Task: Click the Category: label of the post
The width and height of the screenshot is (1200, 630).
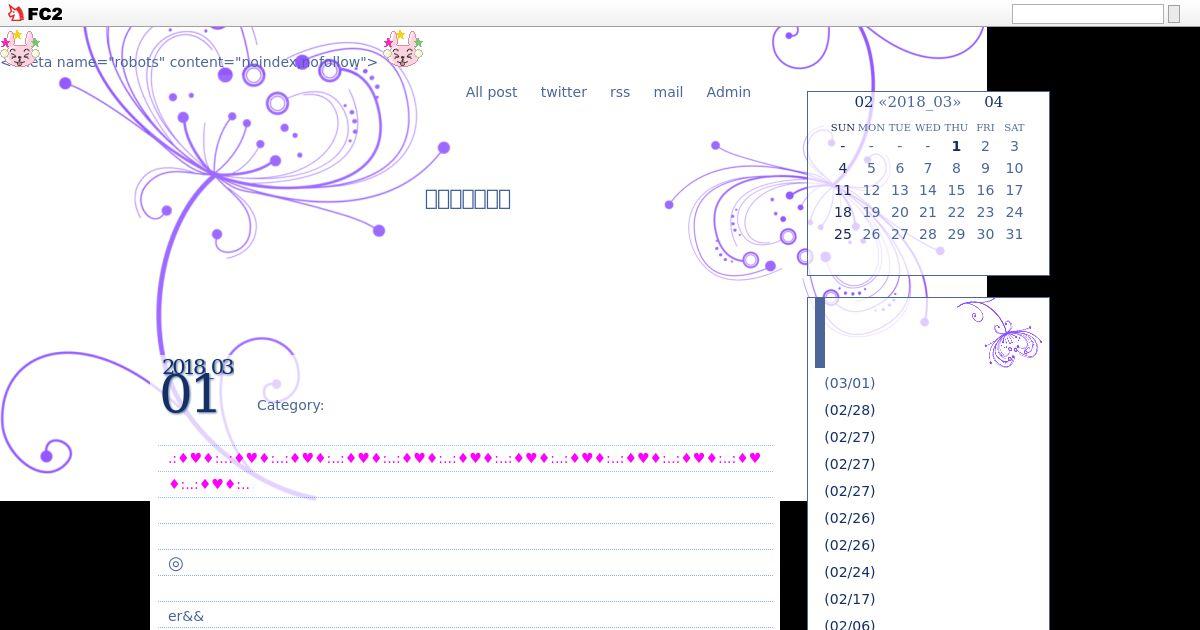Action: click(290, 405)
